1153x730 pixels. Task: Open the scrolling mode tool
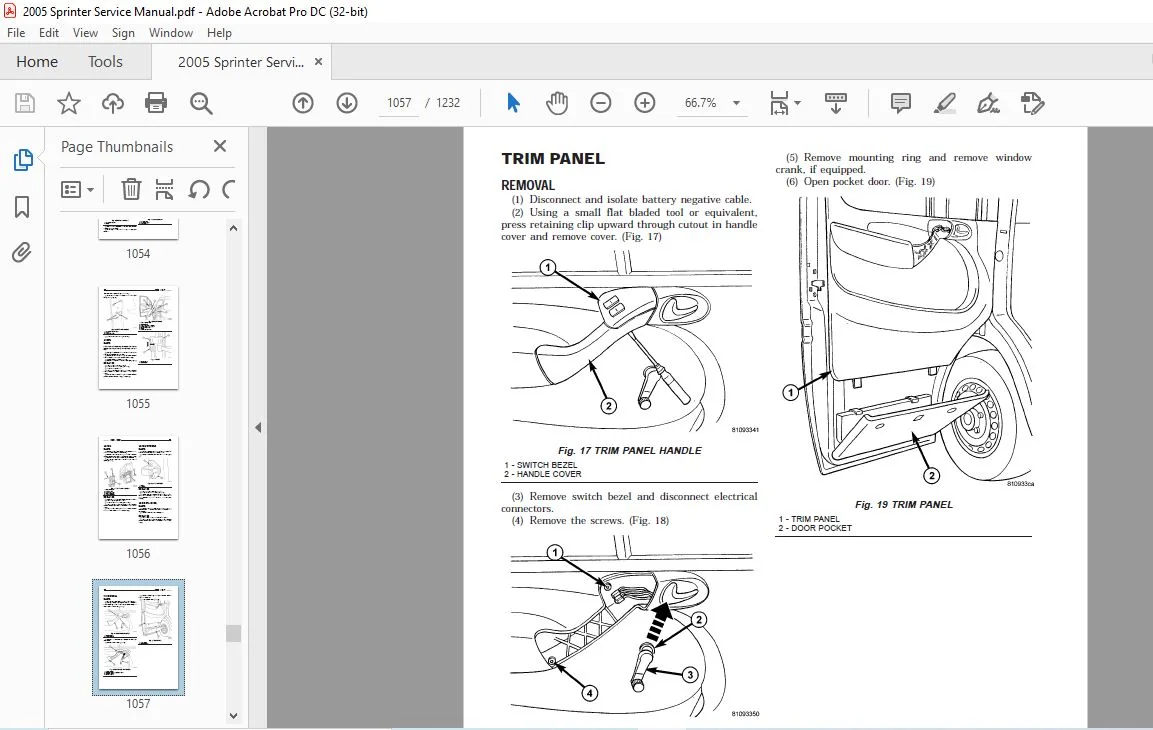836,103
